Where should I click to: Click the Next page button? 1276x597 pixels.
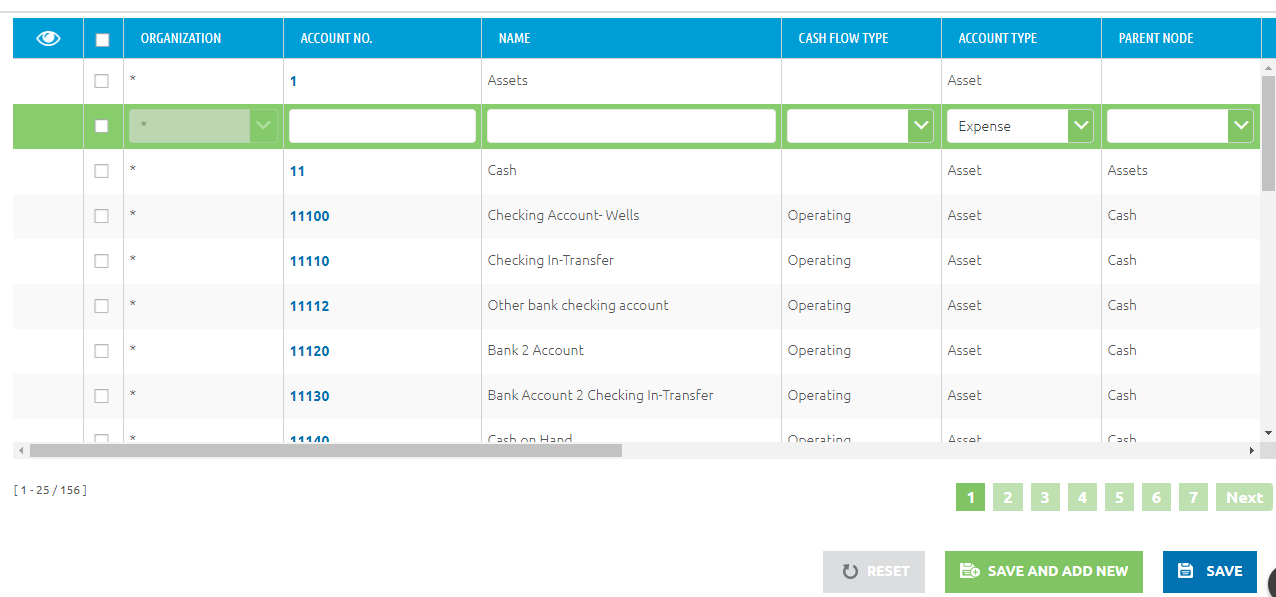(x=1244, y=497)
